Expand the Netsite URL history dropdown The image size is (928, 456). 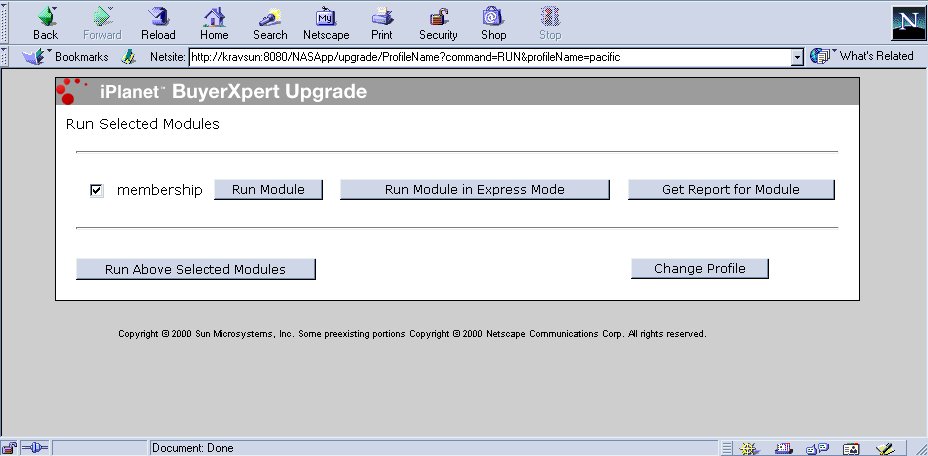coord(797,57)
